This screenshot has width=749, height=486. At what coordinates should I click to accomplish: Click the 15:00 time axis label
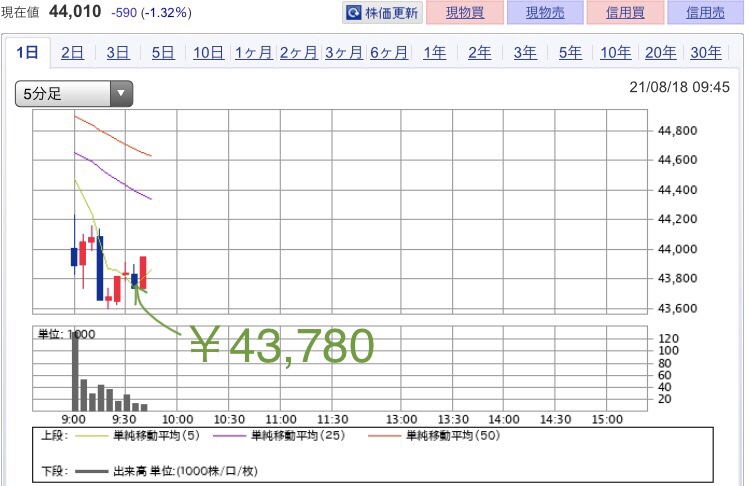(607, 420)
